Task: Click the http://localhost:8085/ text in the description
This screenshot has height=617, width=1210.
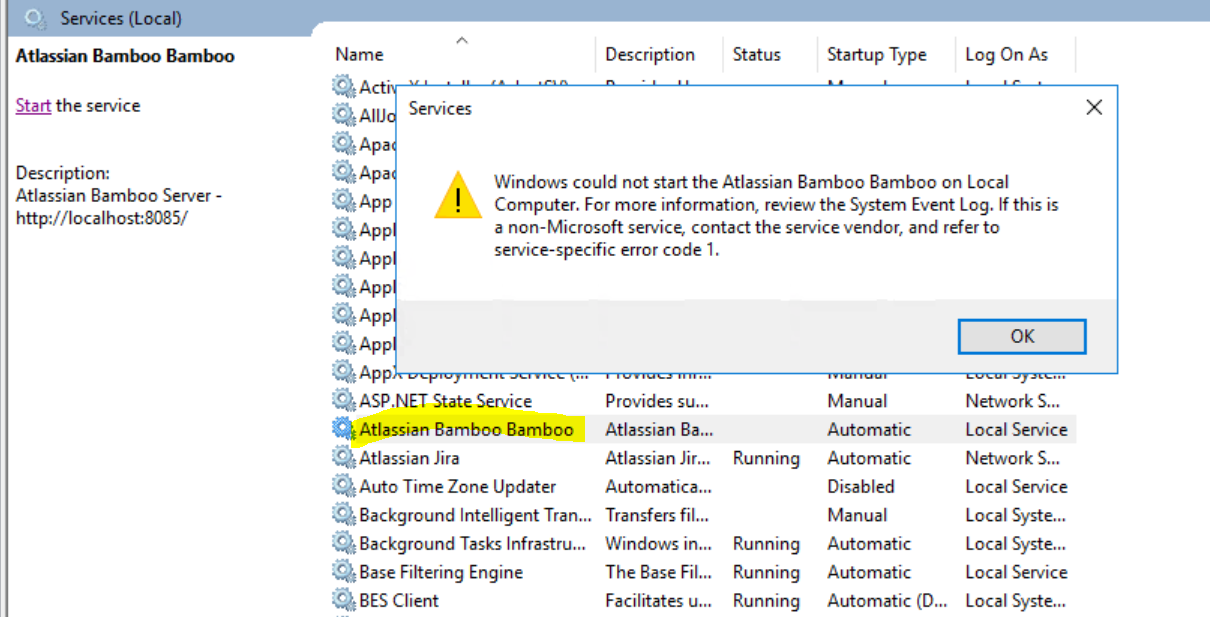Action: (102, 217)
